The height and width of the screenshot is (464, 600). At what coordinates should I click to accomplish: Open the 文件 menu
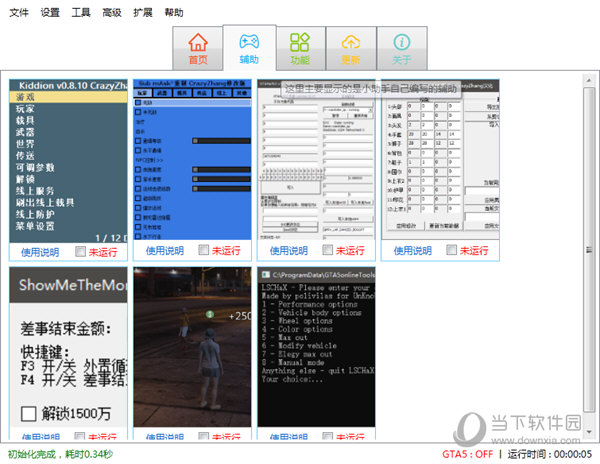[x=19, y=13]
